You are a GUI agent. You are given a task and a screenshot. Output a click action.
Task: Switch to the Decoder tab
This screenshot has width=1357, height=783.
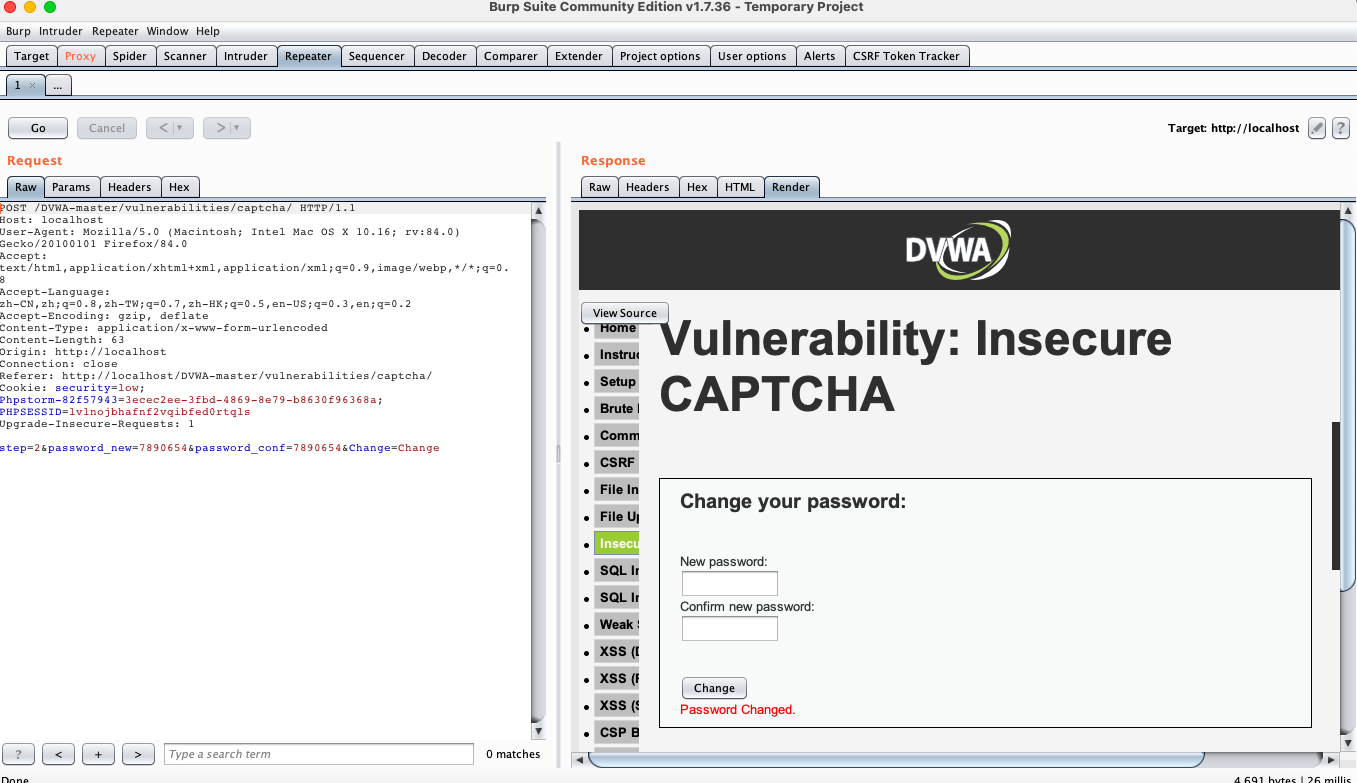(x=445, y=56)
